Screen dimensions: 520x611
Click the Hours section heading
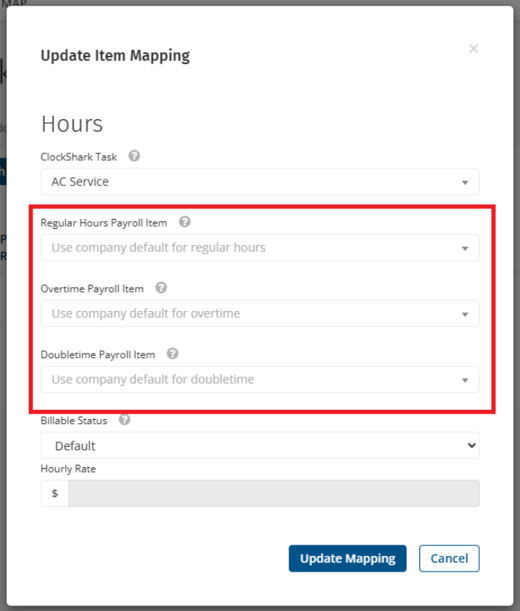[72, 124]
